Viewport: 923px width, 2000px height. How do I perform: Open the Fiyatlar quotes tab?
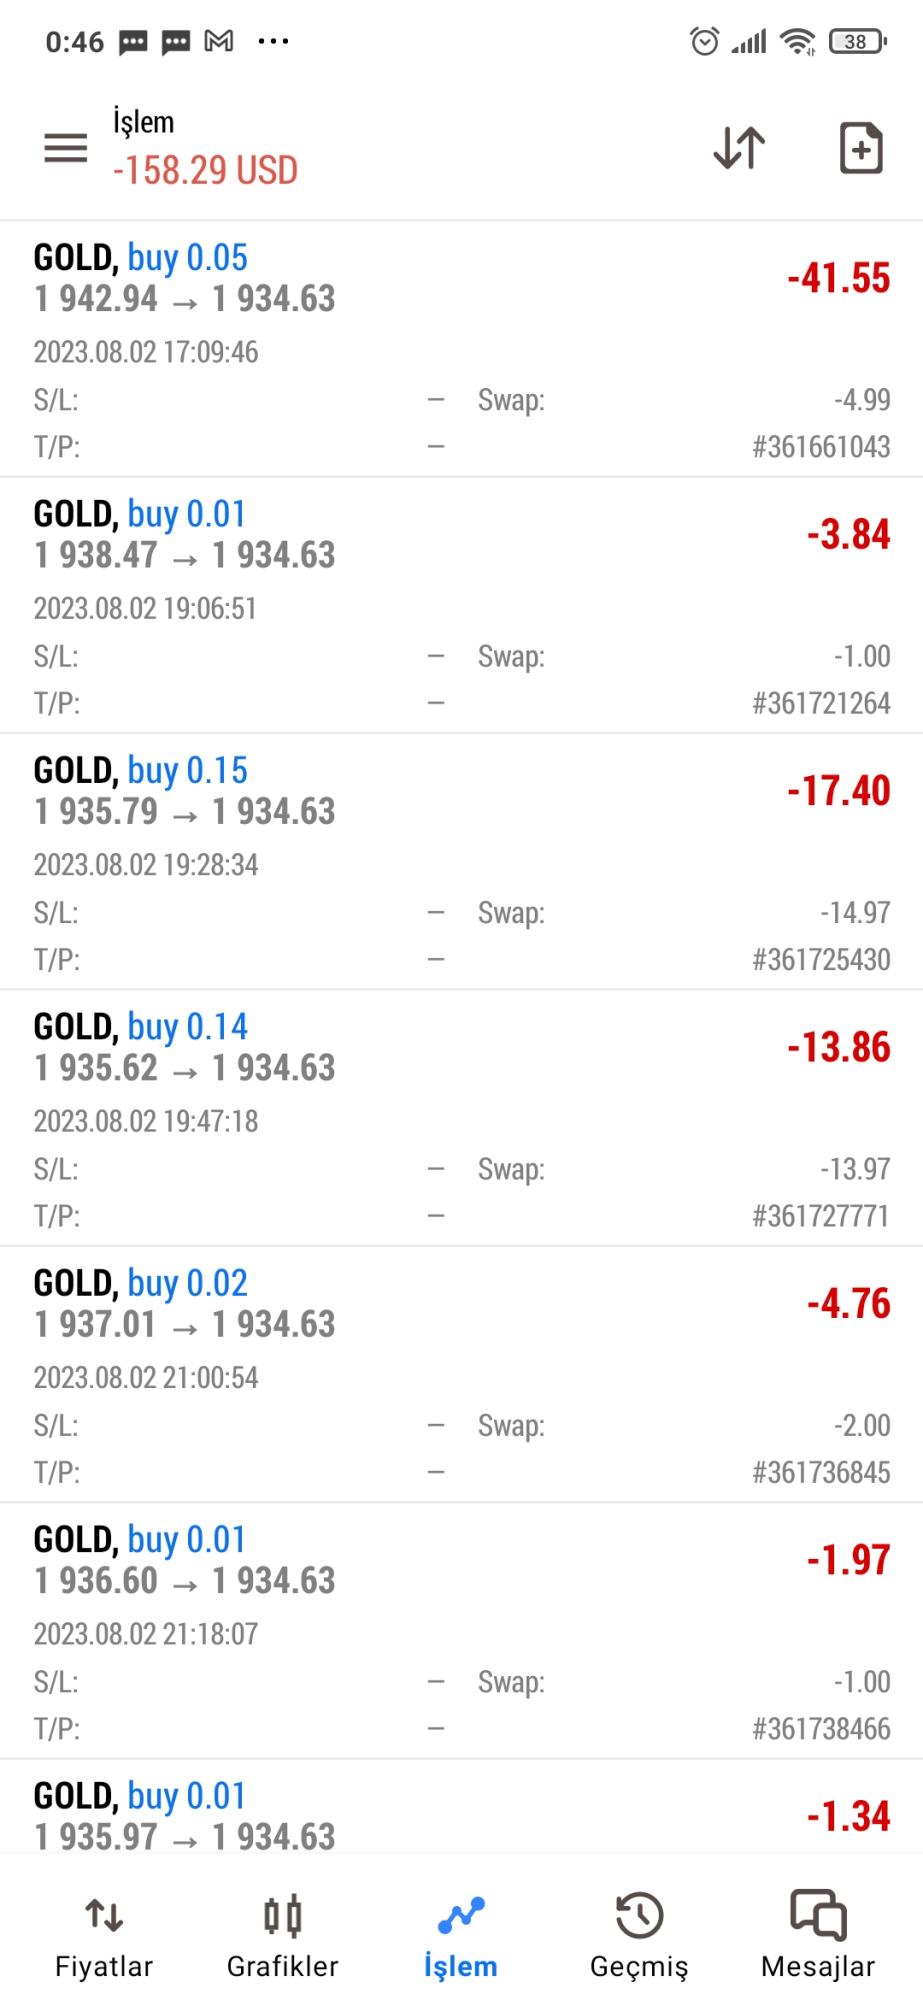tap(104, 1937)
